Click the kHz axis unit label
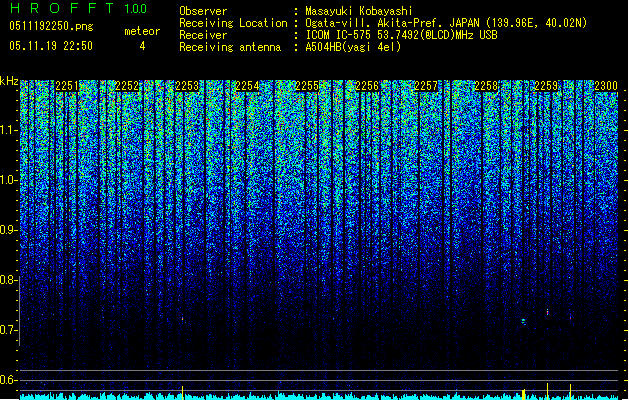 point(9,81)
